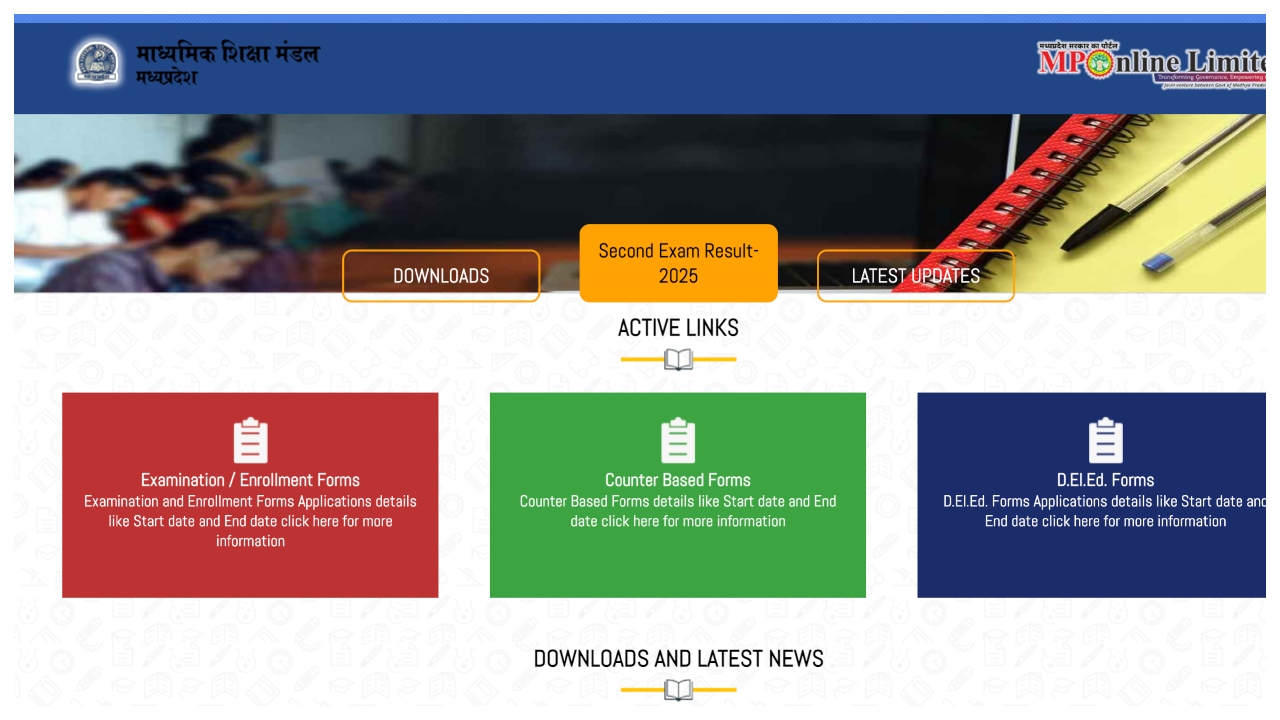Click clipboard icon in Examination / Enrollment card
The image size is (1280, 720).
click(x=250, y=441)
